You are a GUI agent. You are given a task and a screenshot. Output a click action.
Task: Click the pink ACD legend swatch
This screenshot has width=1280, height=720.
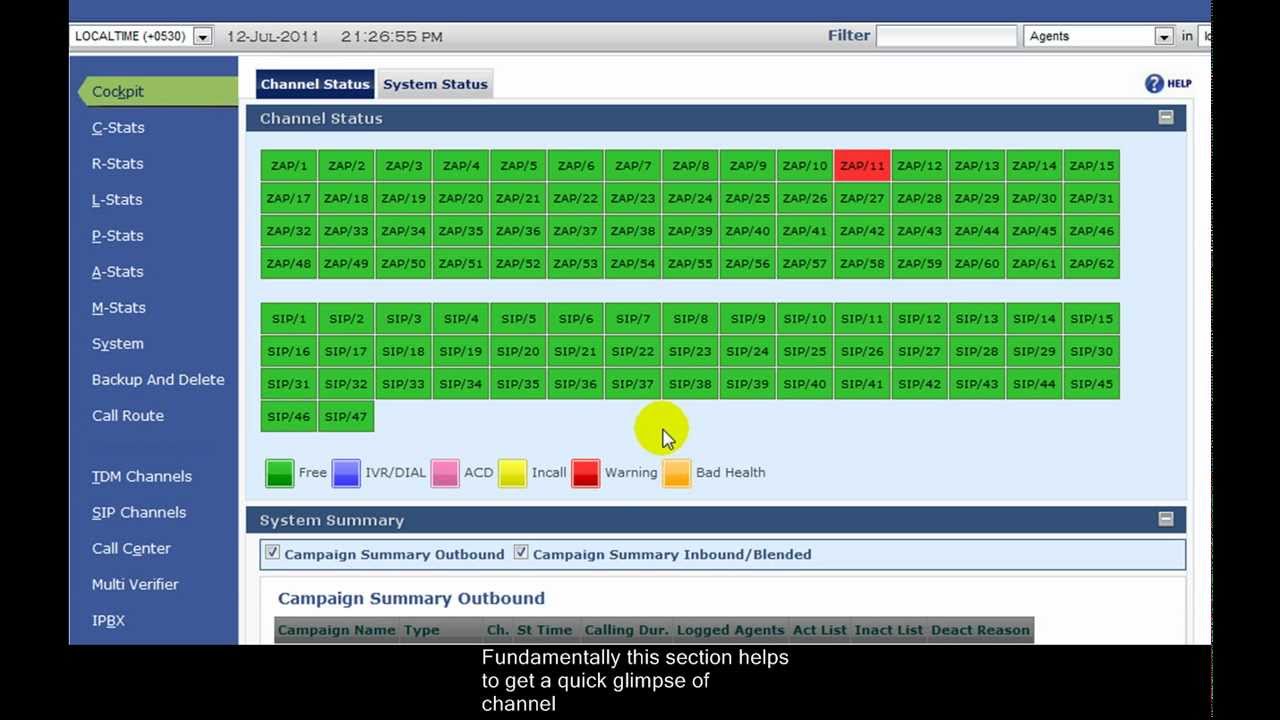(x=445, y=473)
